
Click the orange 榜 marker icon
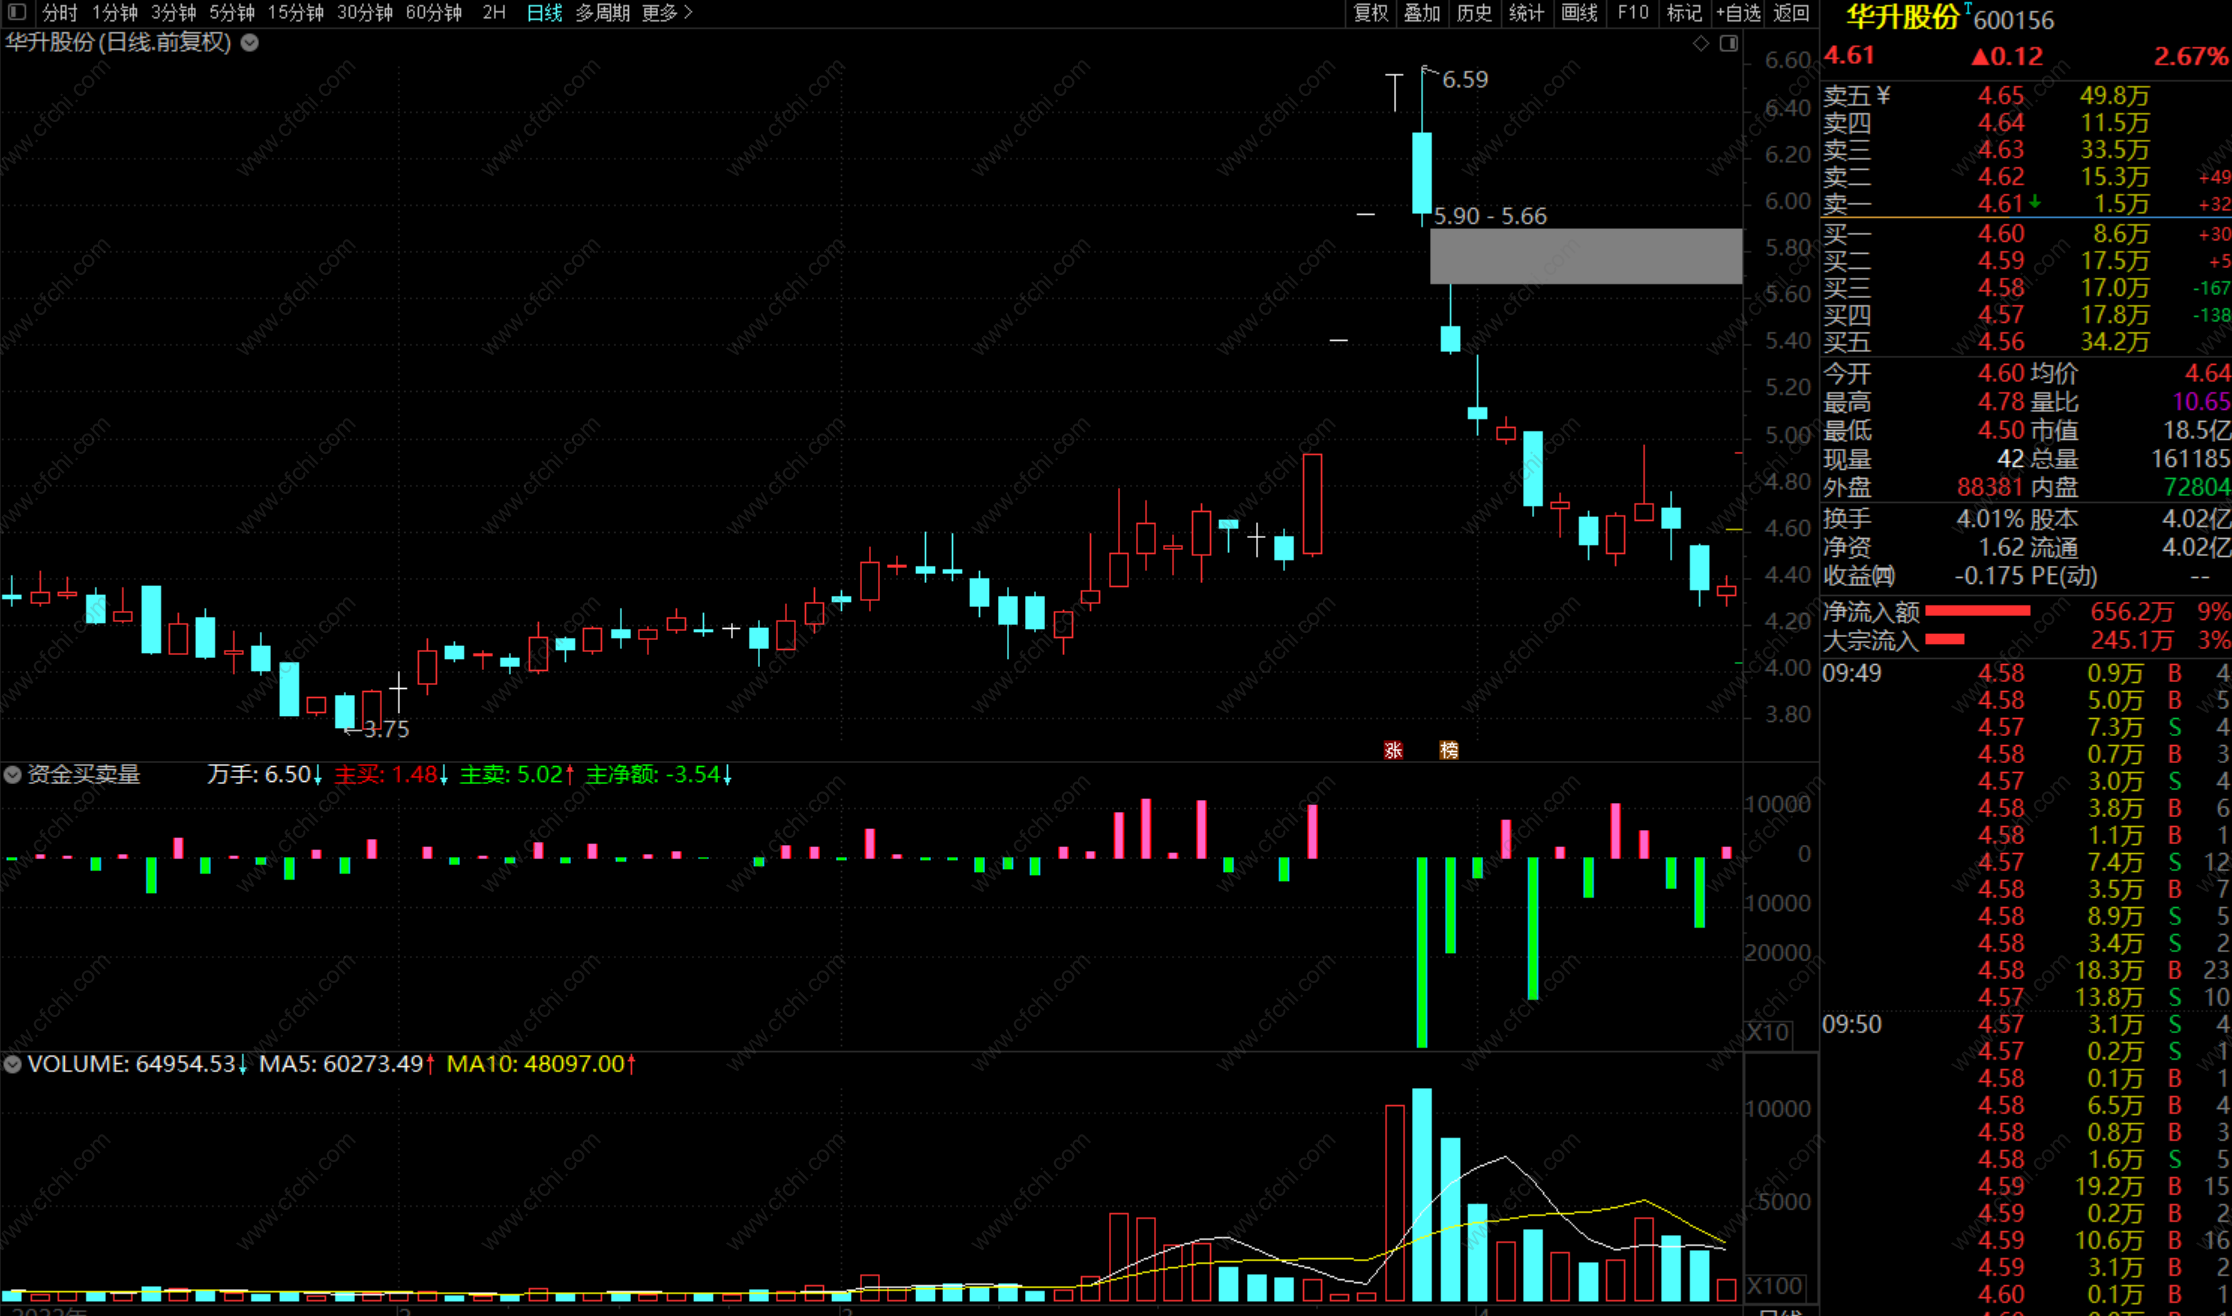[x=1449, y=750]
